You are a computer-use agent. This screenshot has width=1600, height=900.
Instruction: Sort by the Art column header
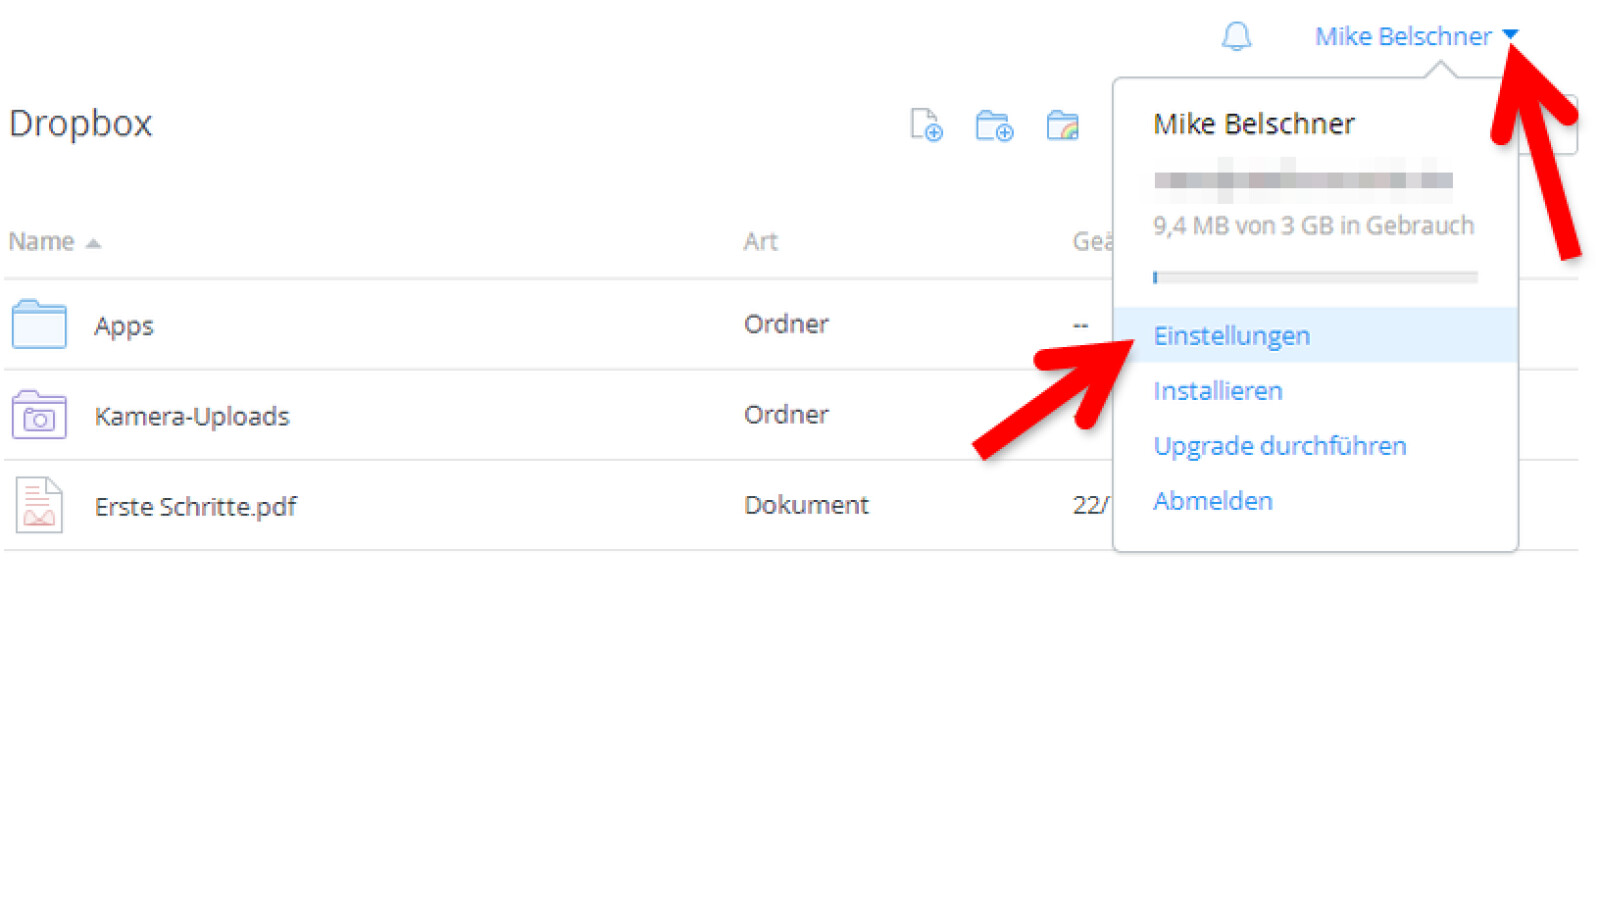click(760, 241)
